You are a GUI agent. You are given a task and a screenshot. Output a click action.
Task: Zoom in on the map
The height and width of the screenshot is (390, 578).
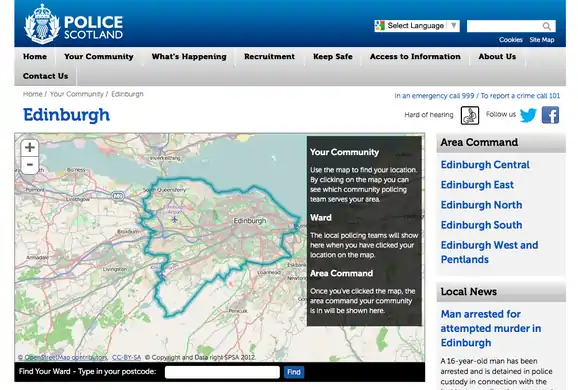tap(30, 147)
